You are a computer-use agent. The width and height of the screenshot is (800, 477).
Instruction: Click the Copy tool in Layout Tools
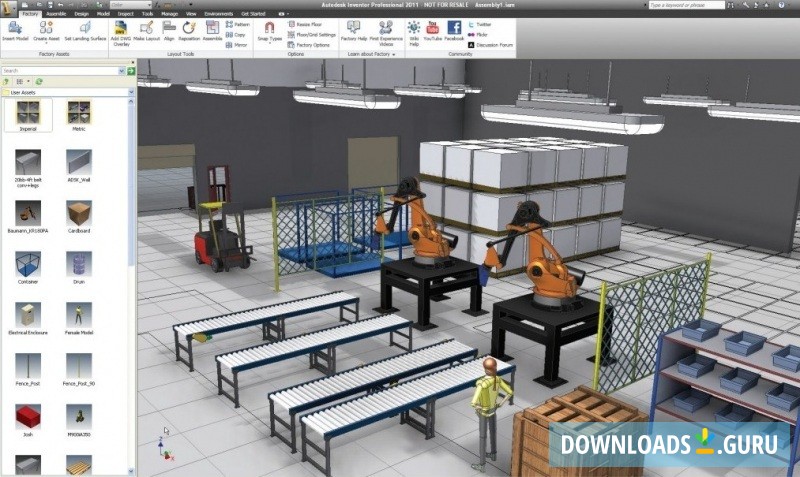click(236, 35)
